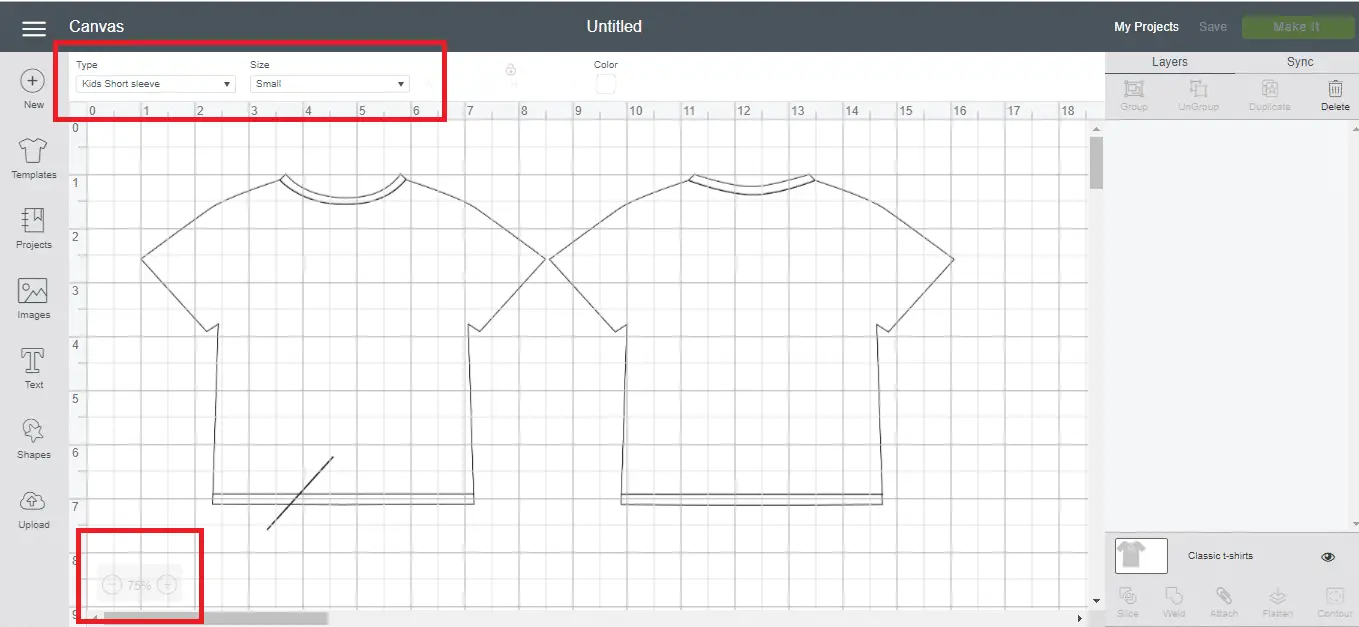Open My Projects link
Image resolution: width=1359 pixels, height=627 pixels.
point(1146,27)
